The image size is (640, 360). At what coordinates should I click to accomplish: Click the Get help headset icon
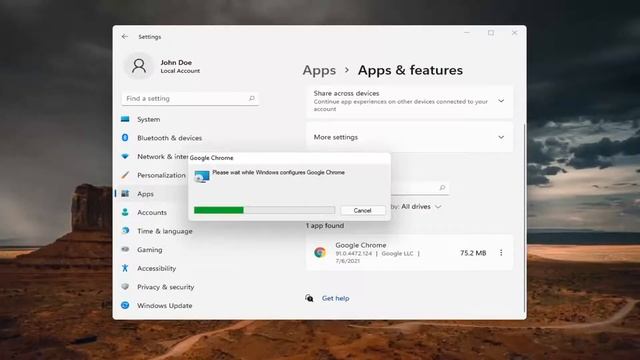tap(309, 298)
